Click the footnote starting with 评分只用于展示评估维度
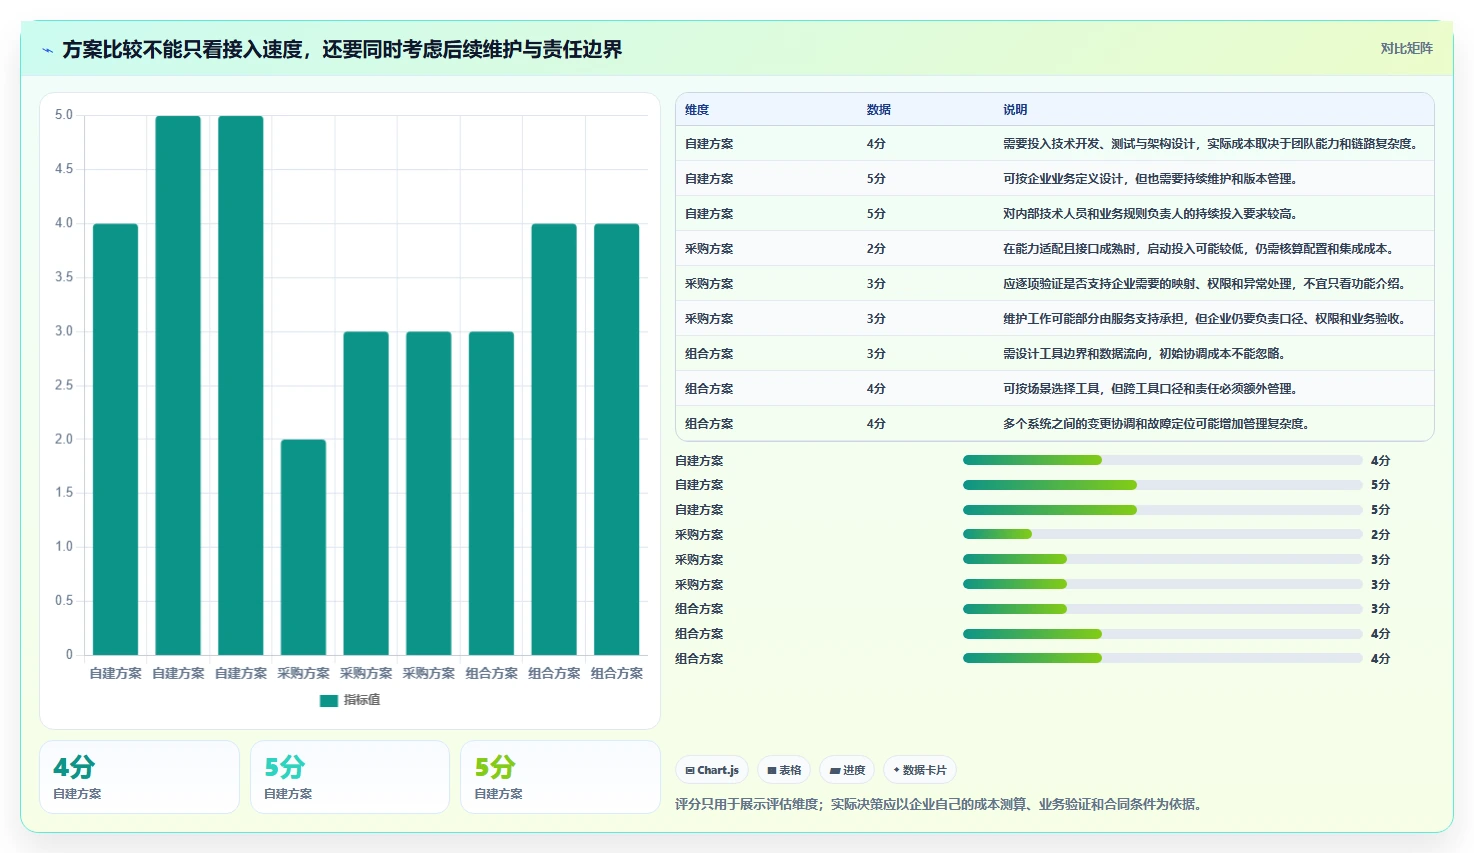The height and width of the screenshot is (853, 1474). click(x=939, y=804)
